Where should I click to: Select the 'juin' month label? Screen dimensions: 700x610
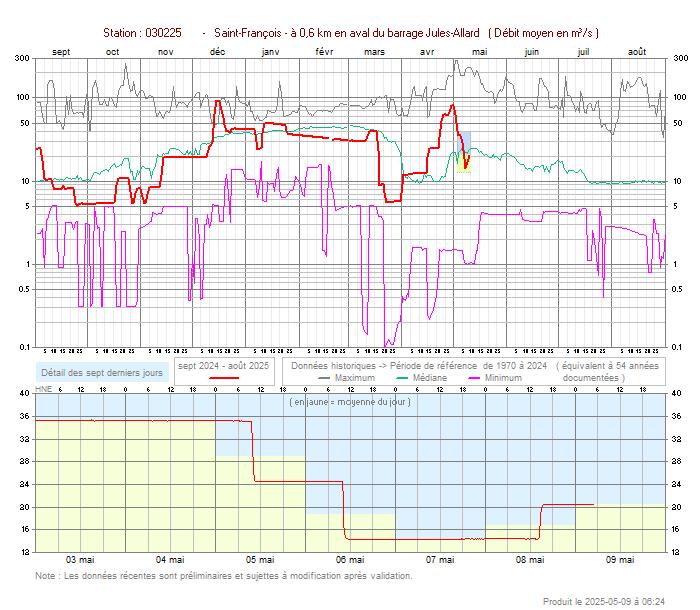pos(532,52)
